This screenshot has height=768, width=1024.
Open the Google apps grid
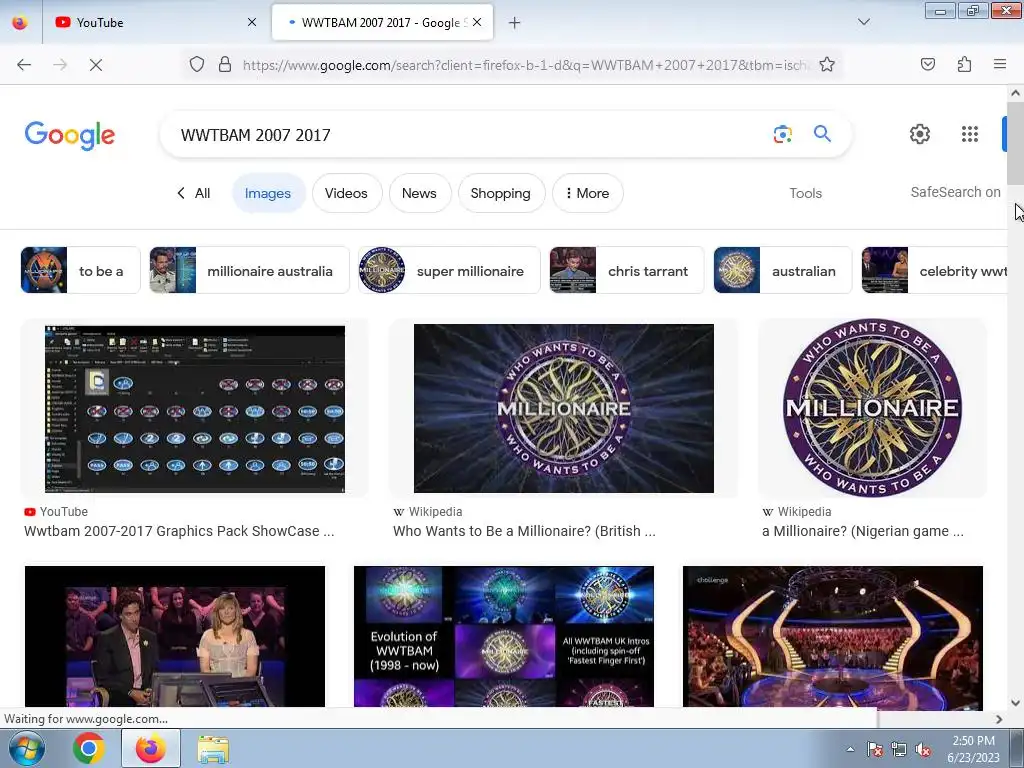point(970,134)
